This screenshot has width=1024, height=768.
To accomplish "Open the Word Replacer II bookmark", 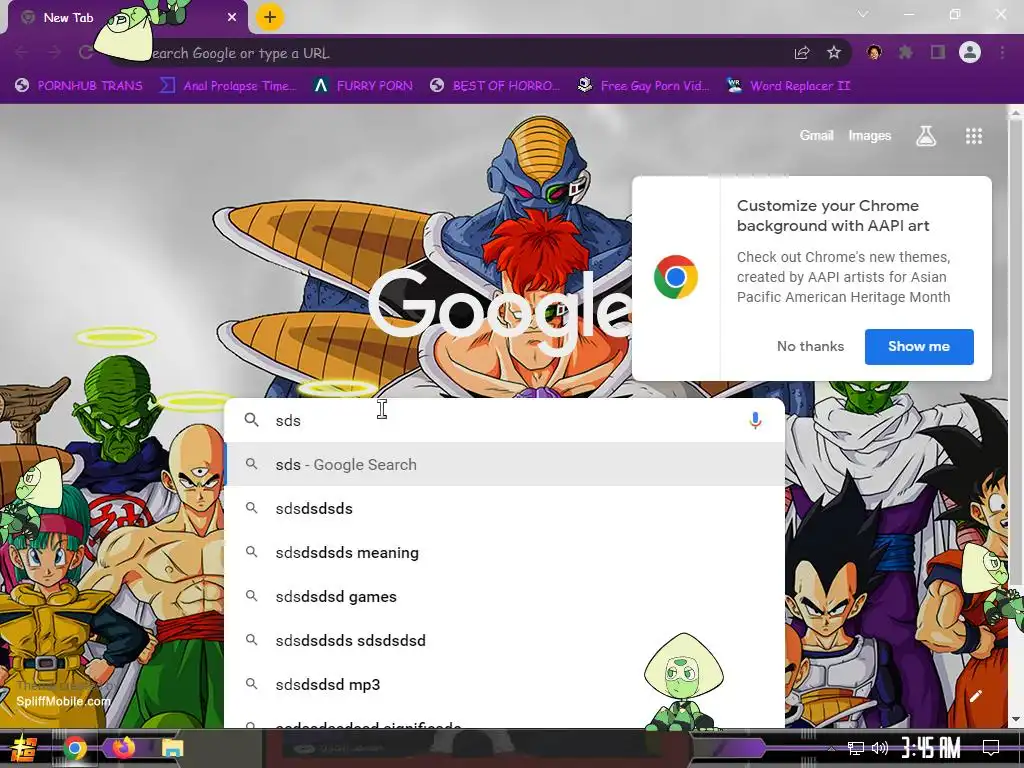I will [788, 86].
